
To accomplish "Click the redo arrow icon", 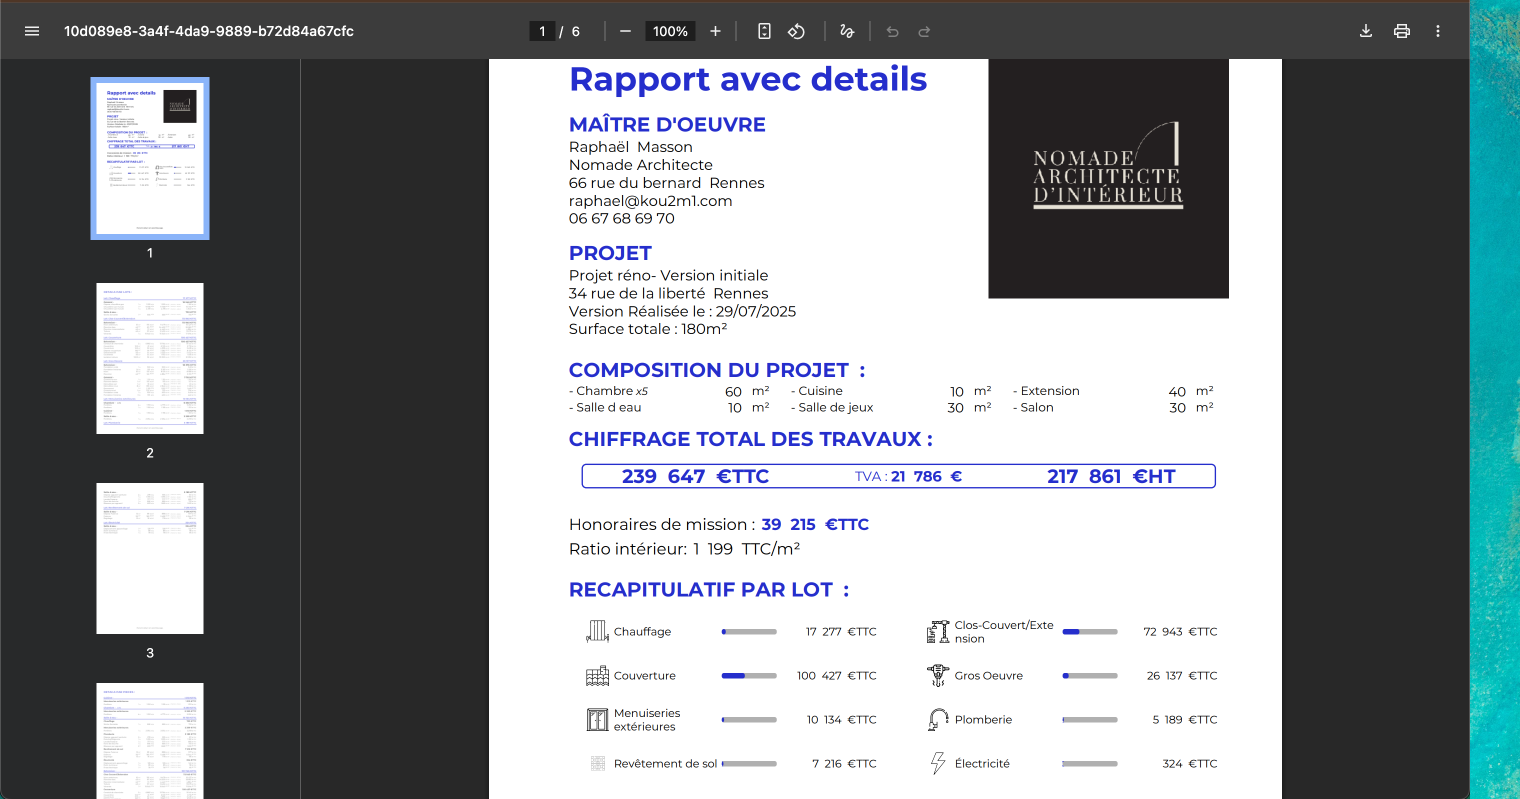I will click(x=924, y=31).
